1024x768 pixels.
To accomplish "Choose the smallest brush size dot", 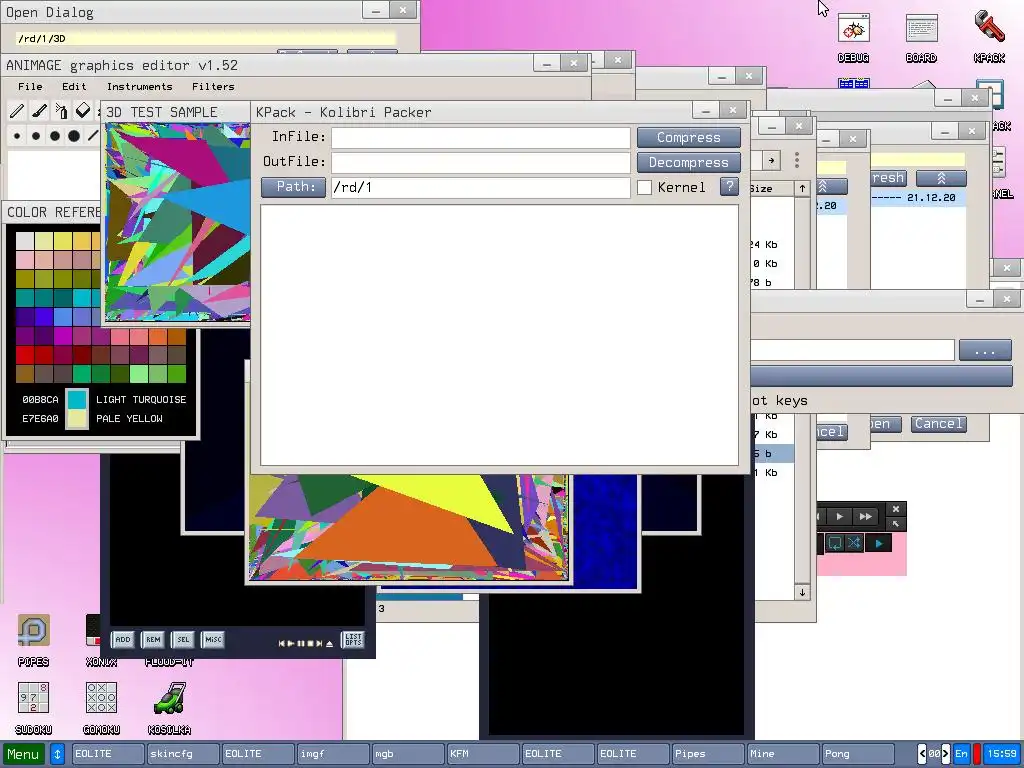I will click(x=17, y=136).
